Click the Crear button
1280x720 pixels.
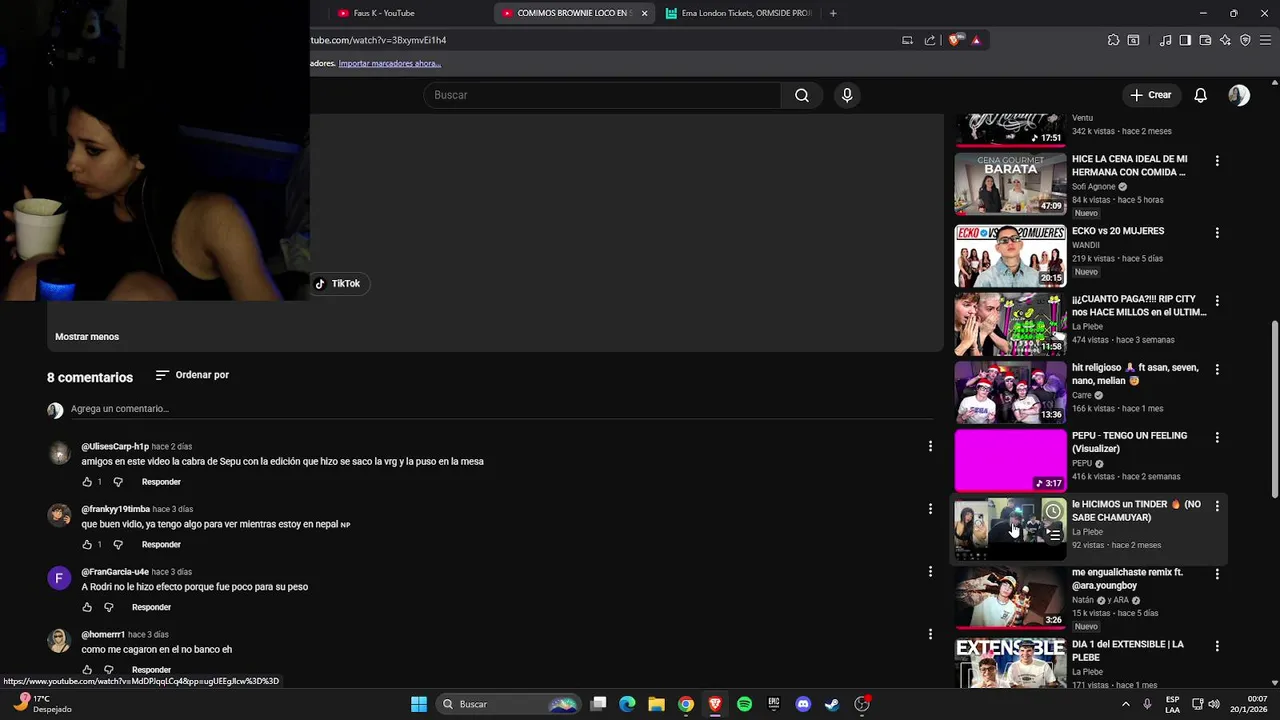1151,95
